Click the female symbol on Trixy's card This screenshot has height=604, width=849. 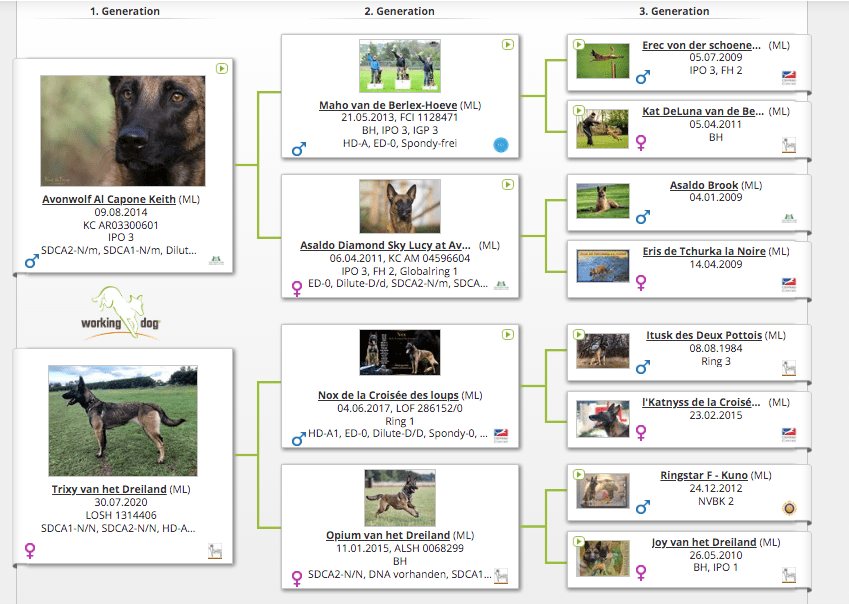[x=31, y=549]
